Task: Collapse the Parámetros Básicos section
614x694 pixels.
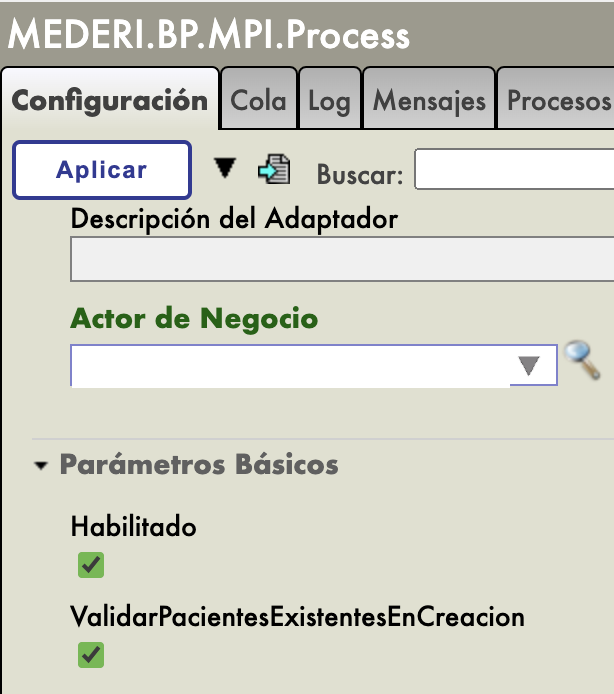Action: pyautogui.click(x=41, y=466)
